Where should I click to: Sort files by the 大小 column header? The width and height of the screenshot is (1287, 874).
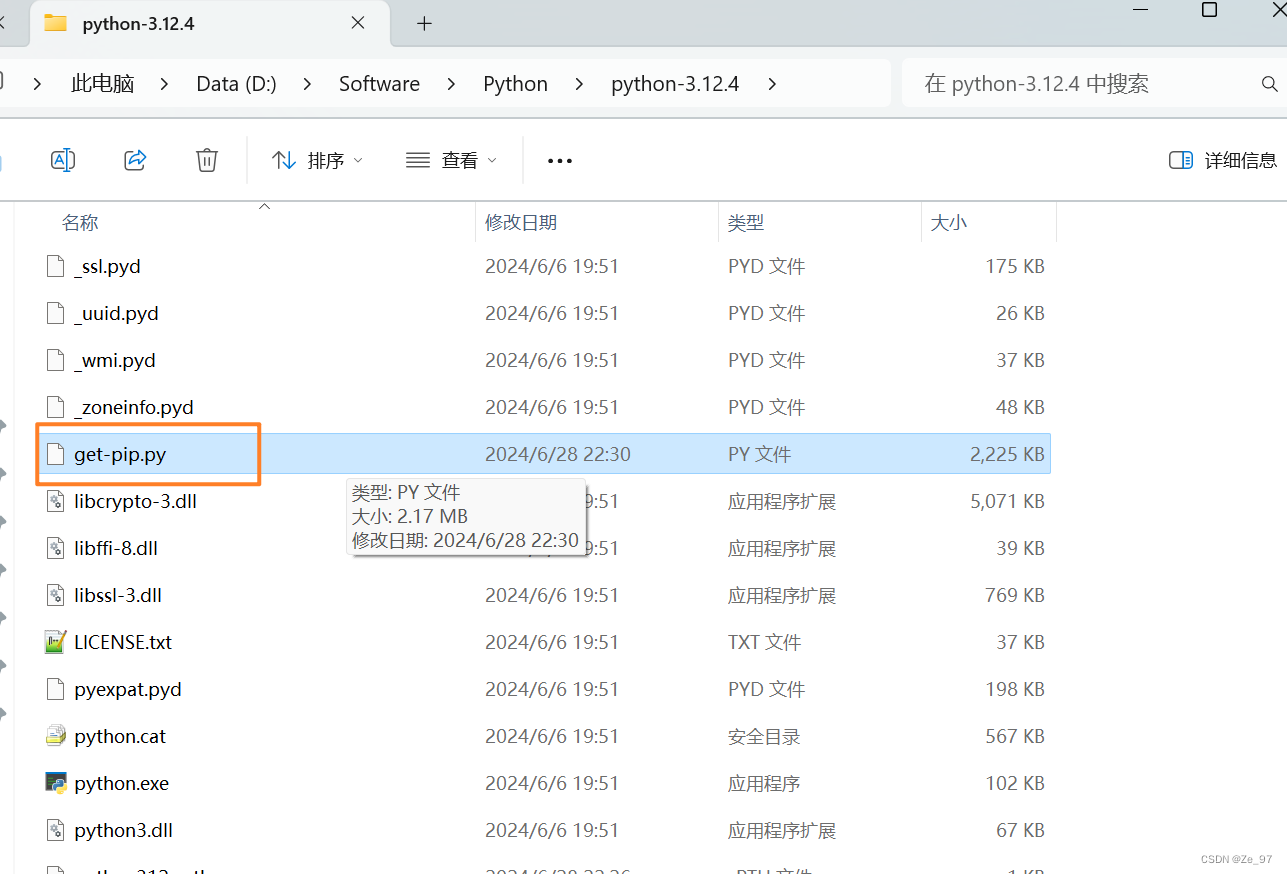tap(948, 222)
